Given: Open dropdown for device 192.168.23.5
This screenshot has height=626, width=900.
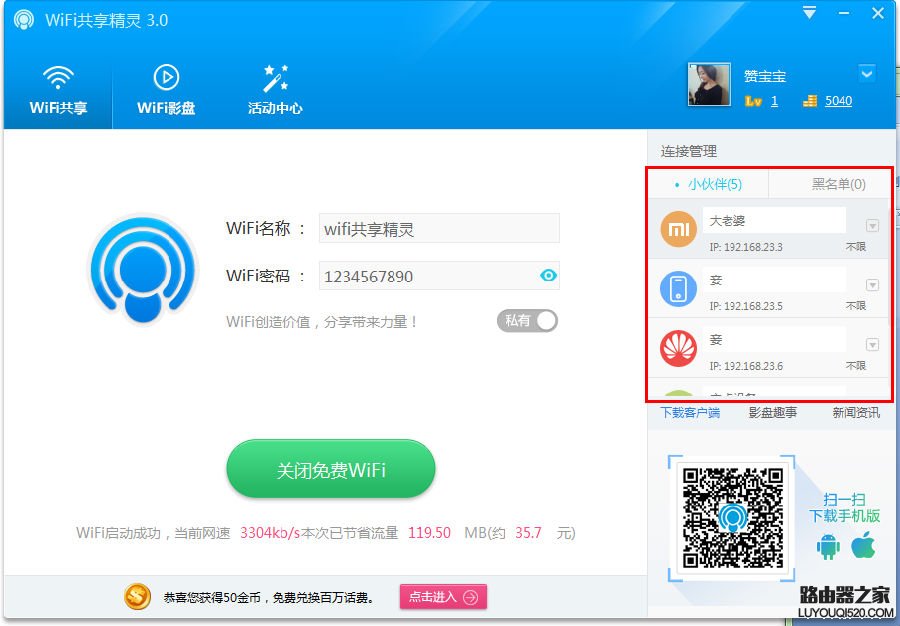Looking at the screenshot, I should click(872, 285).
